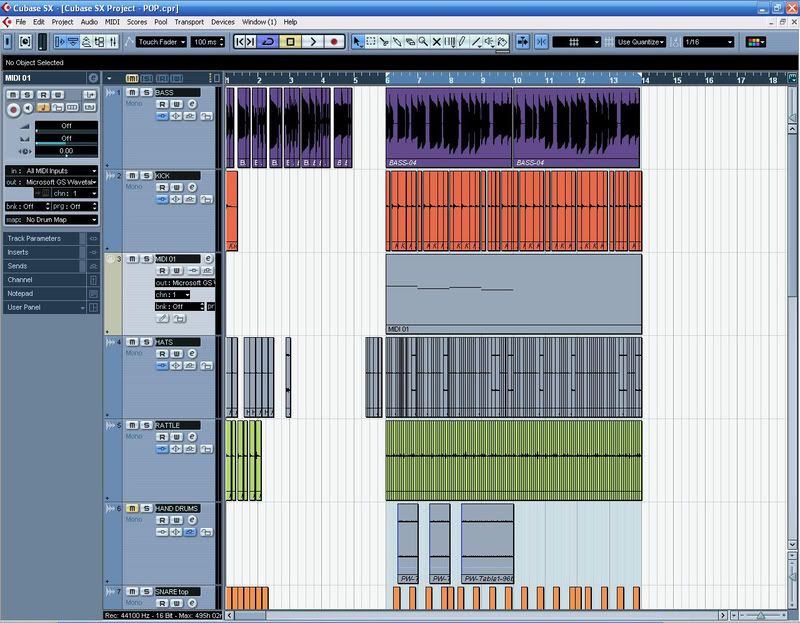Expand the Notepad inspector section
Screen dimensions: 800x623
point(51,293)
